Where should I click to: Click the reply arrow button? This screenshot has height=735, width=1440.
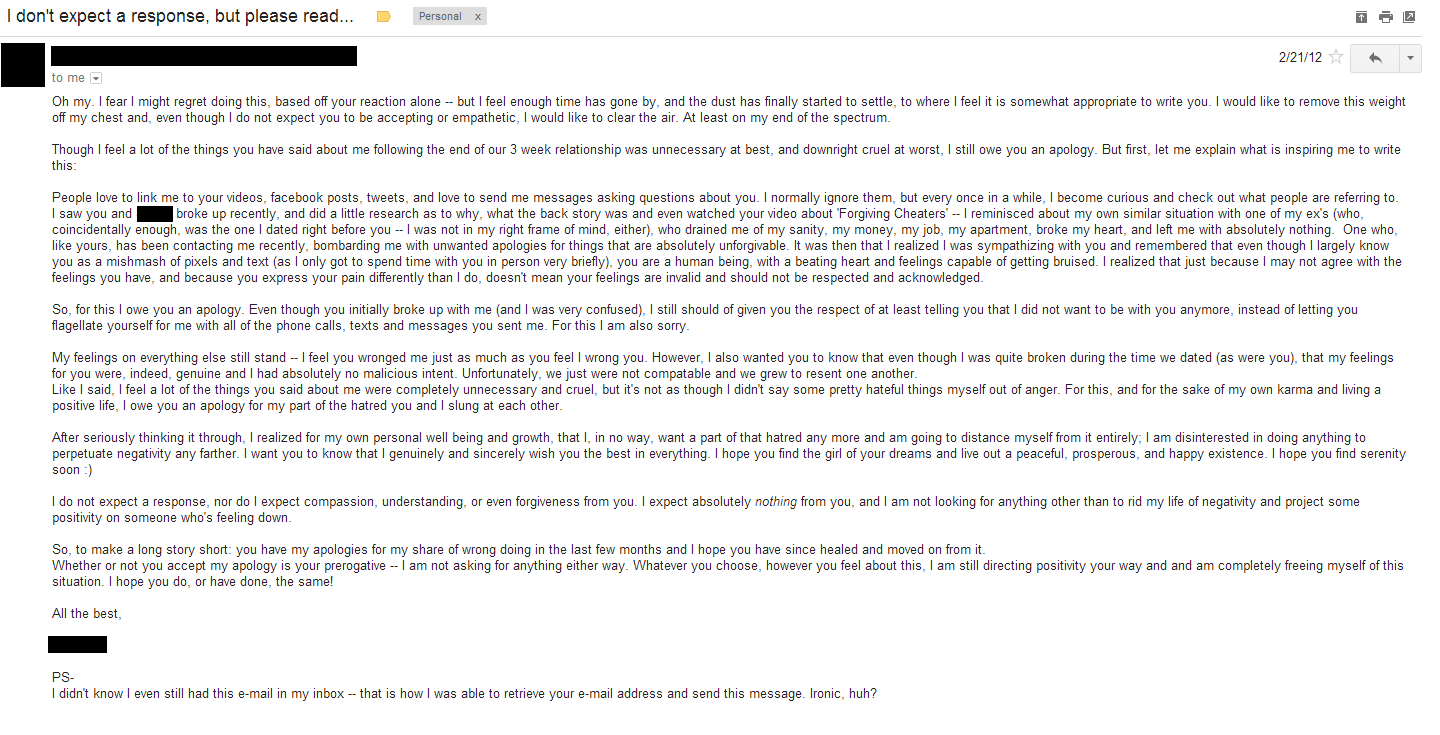pyautogui.click(x=1375, y=58)
